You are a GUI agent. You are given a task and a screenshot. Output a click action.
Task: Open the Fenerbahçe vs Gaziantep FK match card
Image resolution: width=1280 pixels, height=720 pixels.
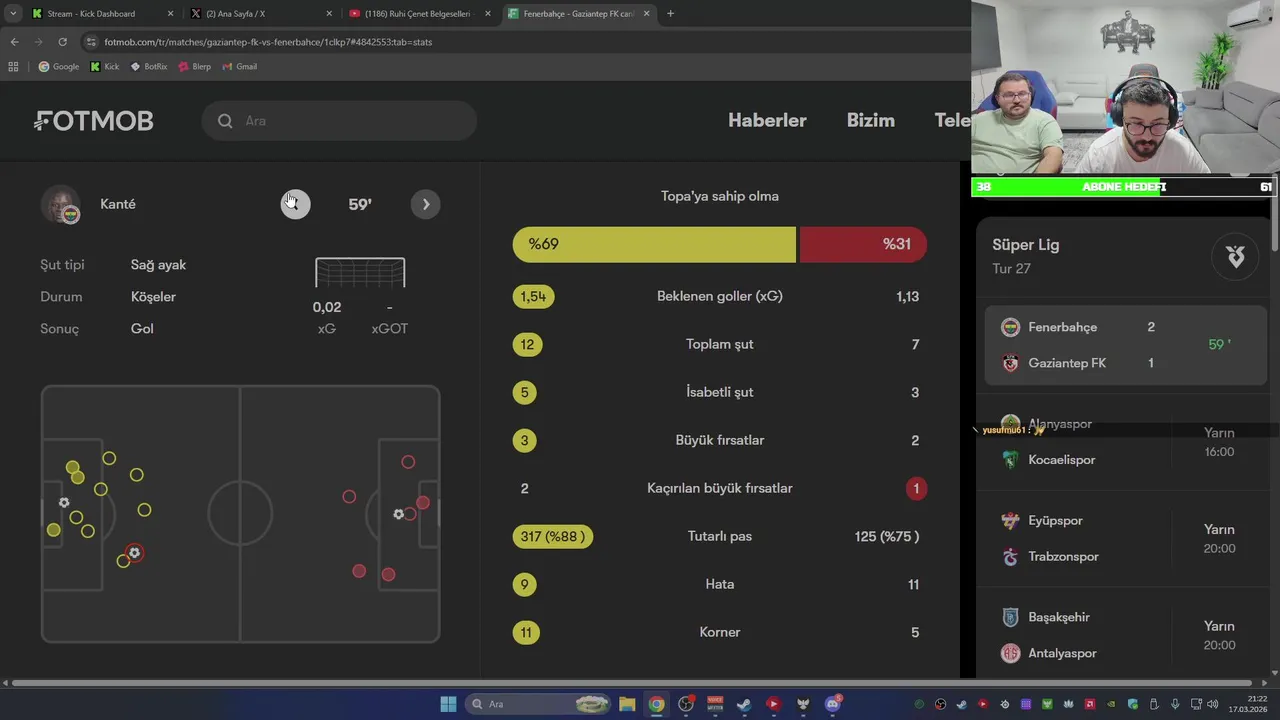(1126, 345)
